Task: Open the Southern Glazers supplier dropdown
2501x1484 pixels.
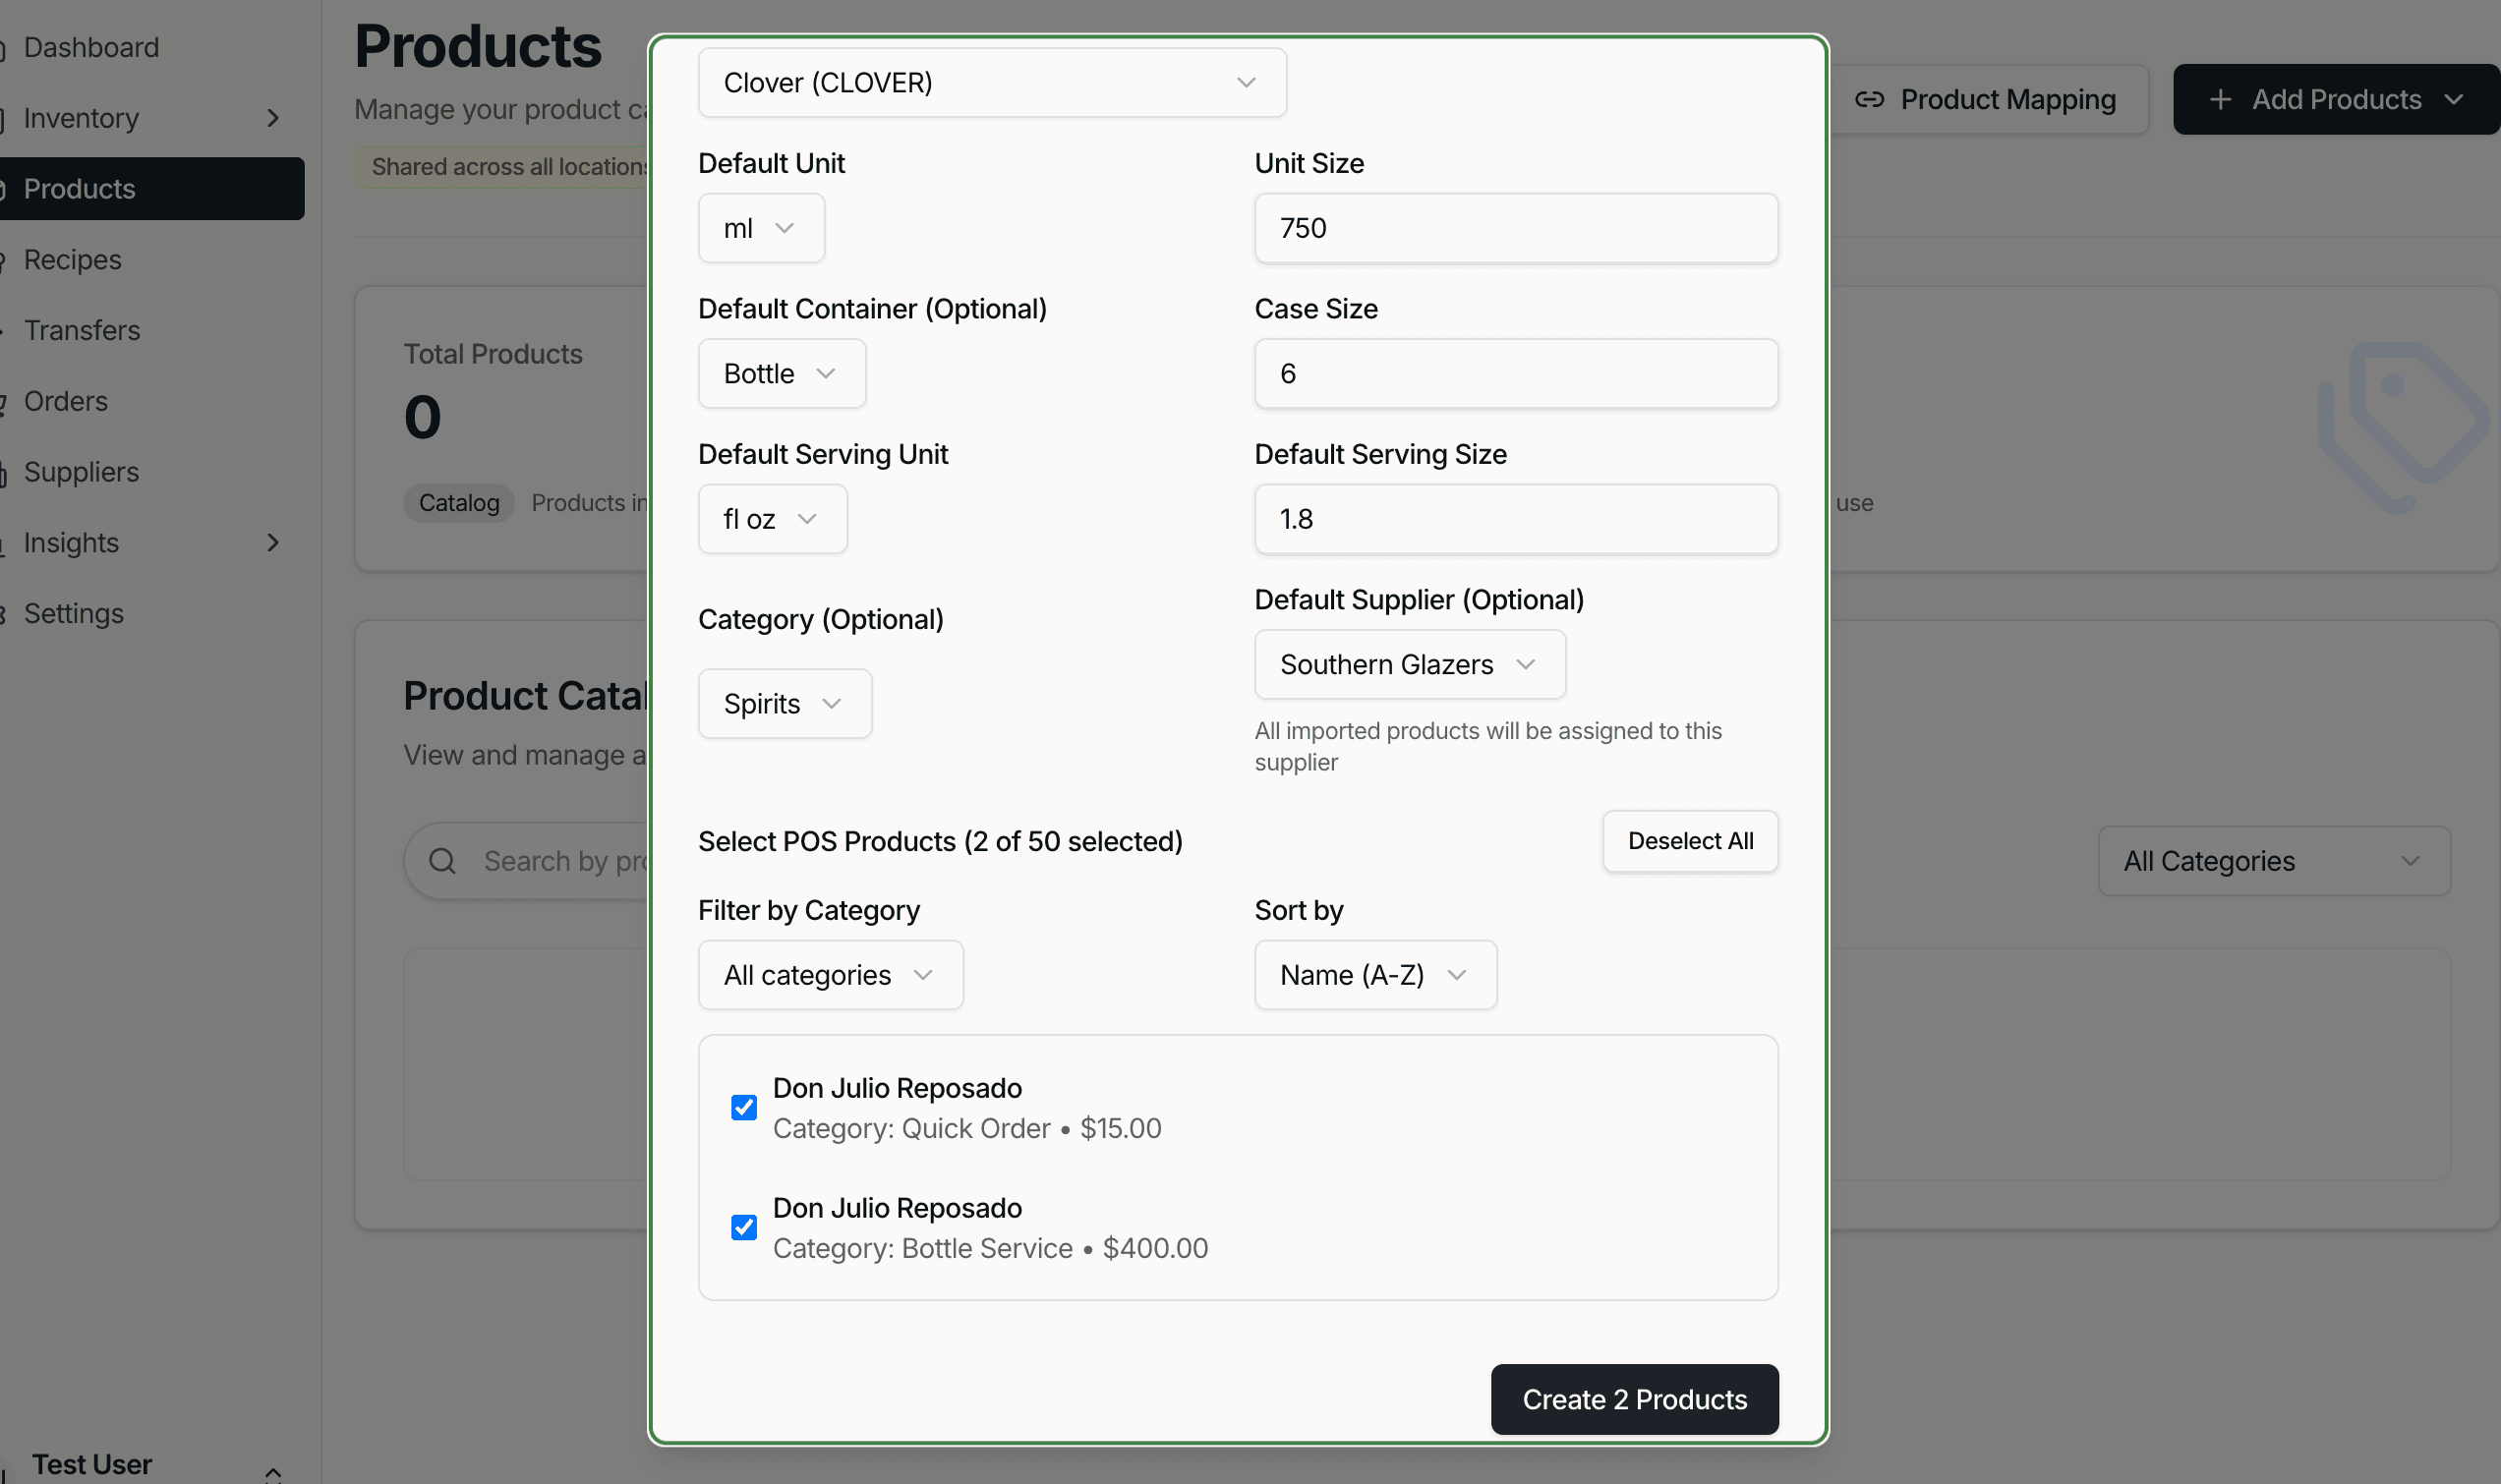Action: [x=1409, y=664]
